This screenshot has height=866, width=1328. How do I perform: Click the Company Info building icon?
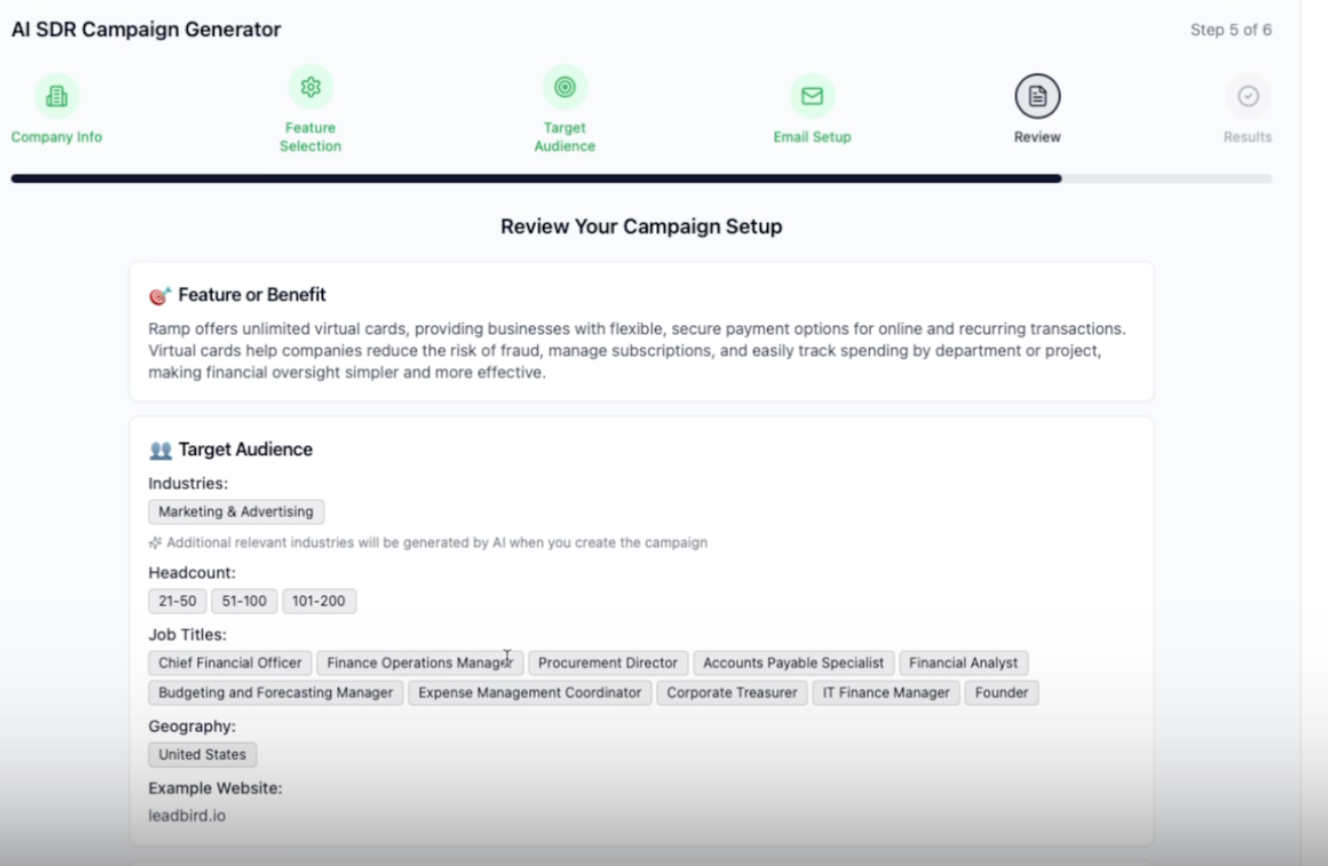pos(57,96)
